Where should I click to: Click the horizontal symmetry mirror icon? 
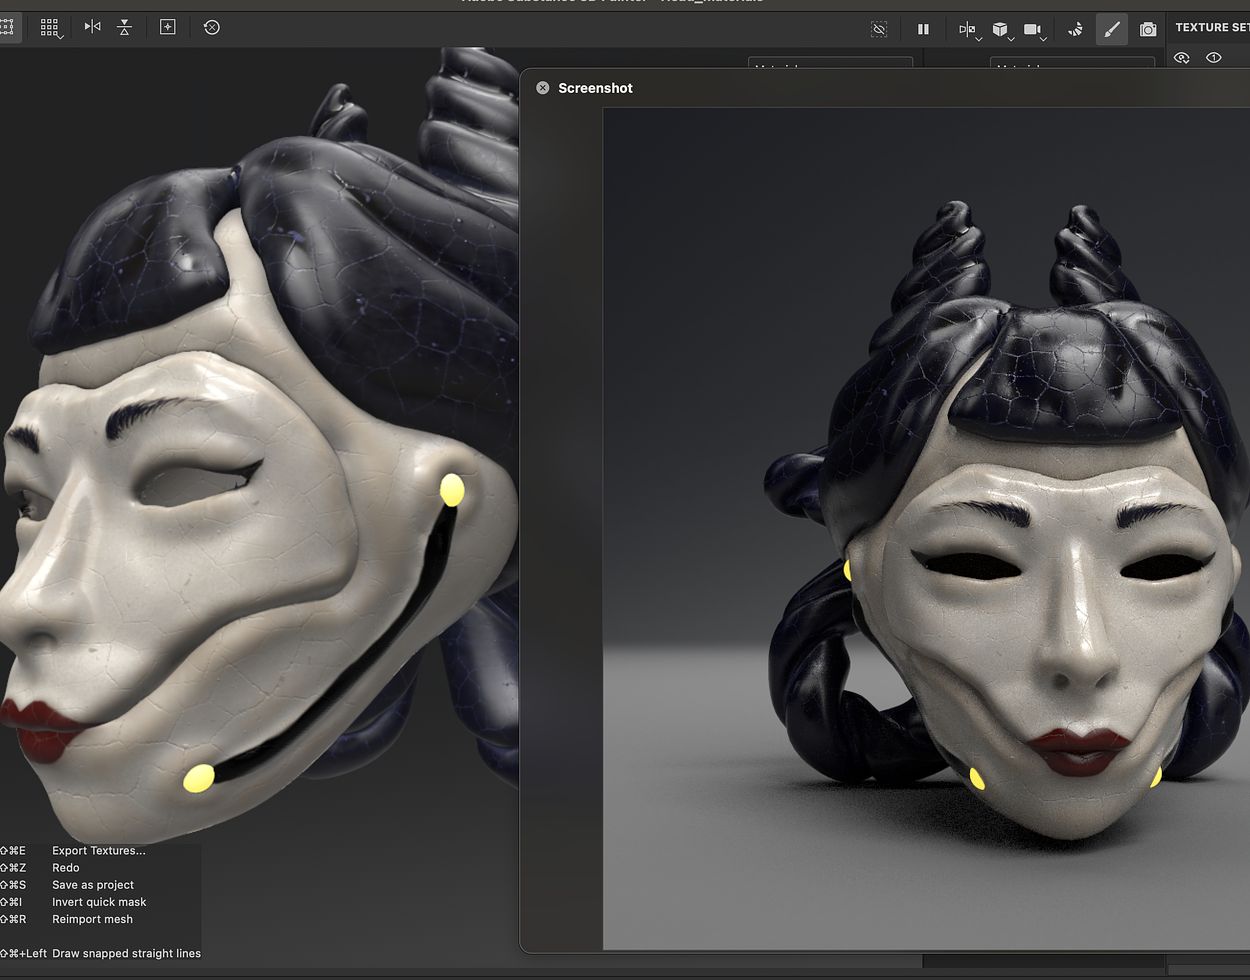(92, 27)
